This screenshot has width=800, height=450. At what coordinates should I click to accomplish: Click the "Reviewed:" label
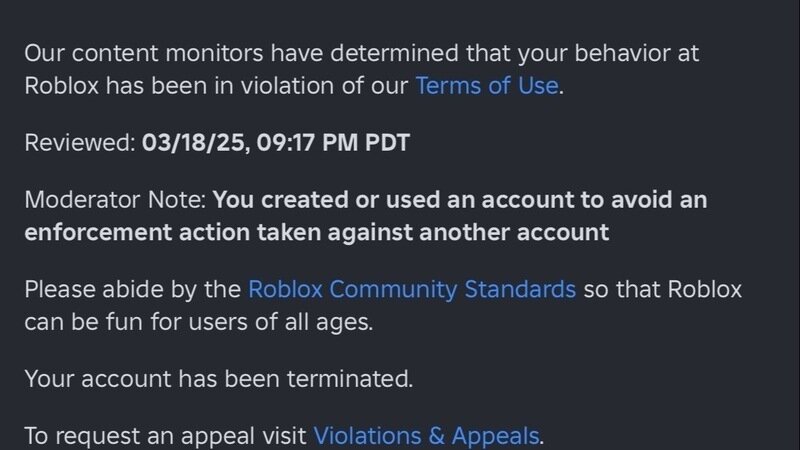coord(79,142)
